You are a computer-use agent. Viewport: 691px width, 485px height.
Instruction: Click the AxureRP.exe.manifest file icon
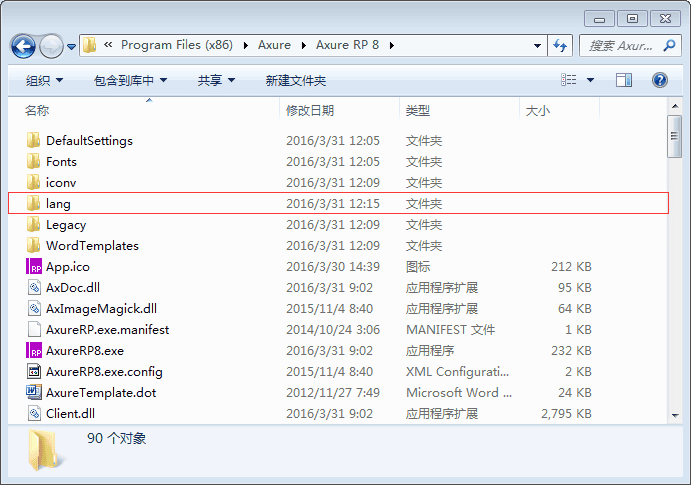point(34,330)
